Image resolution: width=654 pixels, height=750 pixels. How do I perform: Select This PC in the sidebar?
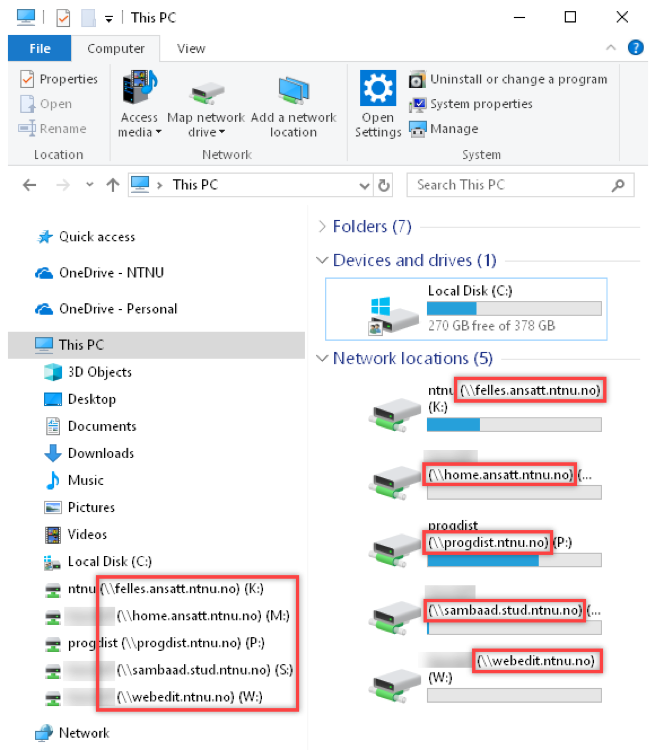[156, 345]
